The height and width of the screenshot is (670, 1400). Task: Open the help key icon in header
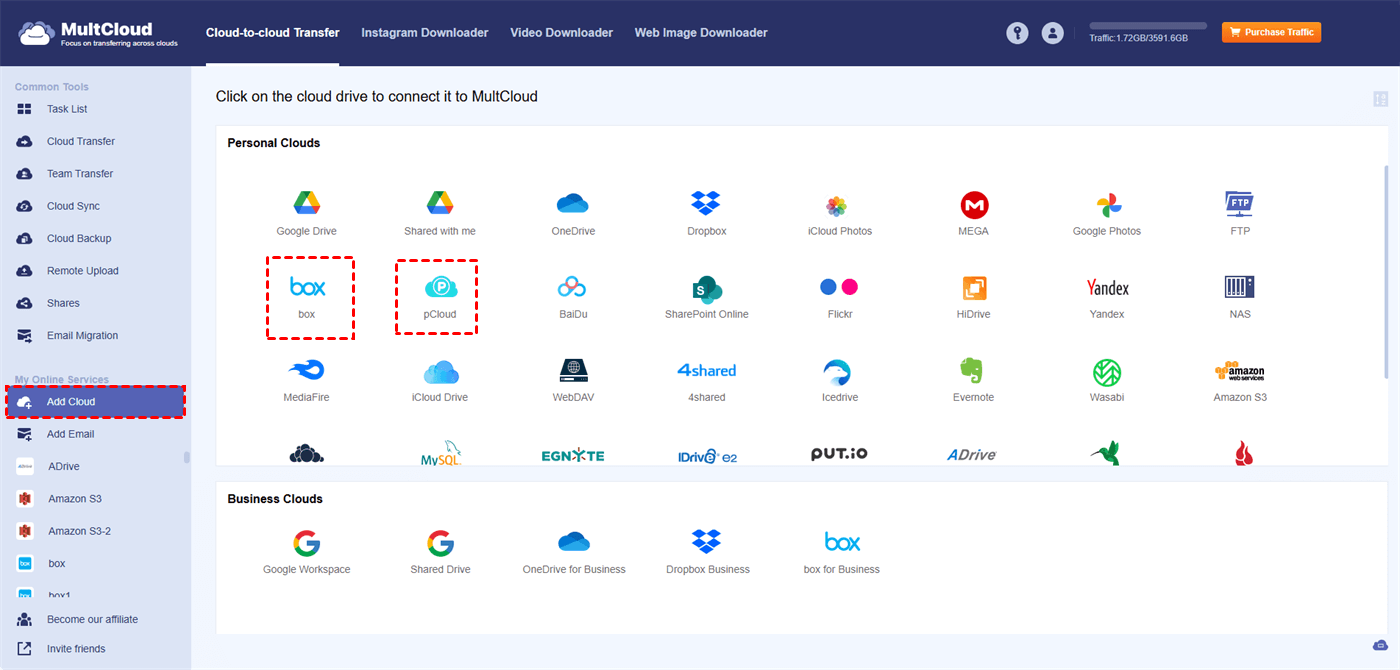point(1017,33)
